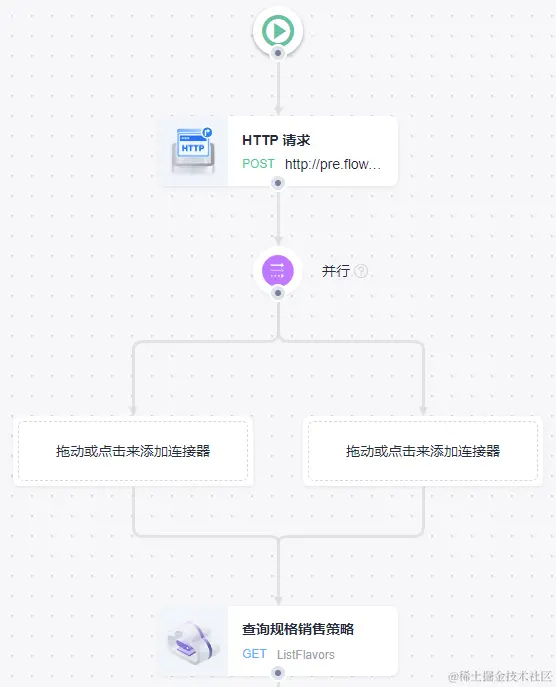
Task: Click the GET method label
Action: 254,654
